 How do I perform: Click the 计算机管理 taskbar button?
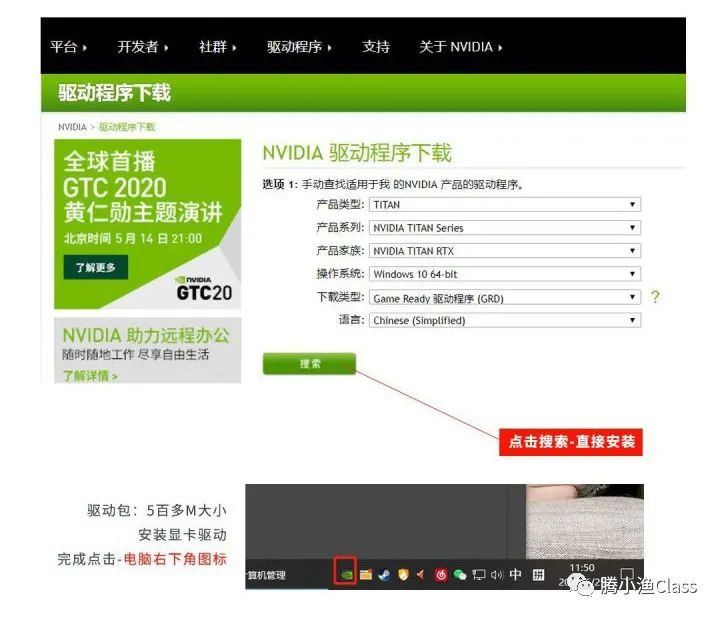point(266,575)
